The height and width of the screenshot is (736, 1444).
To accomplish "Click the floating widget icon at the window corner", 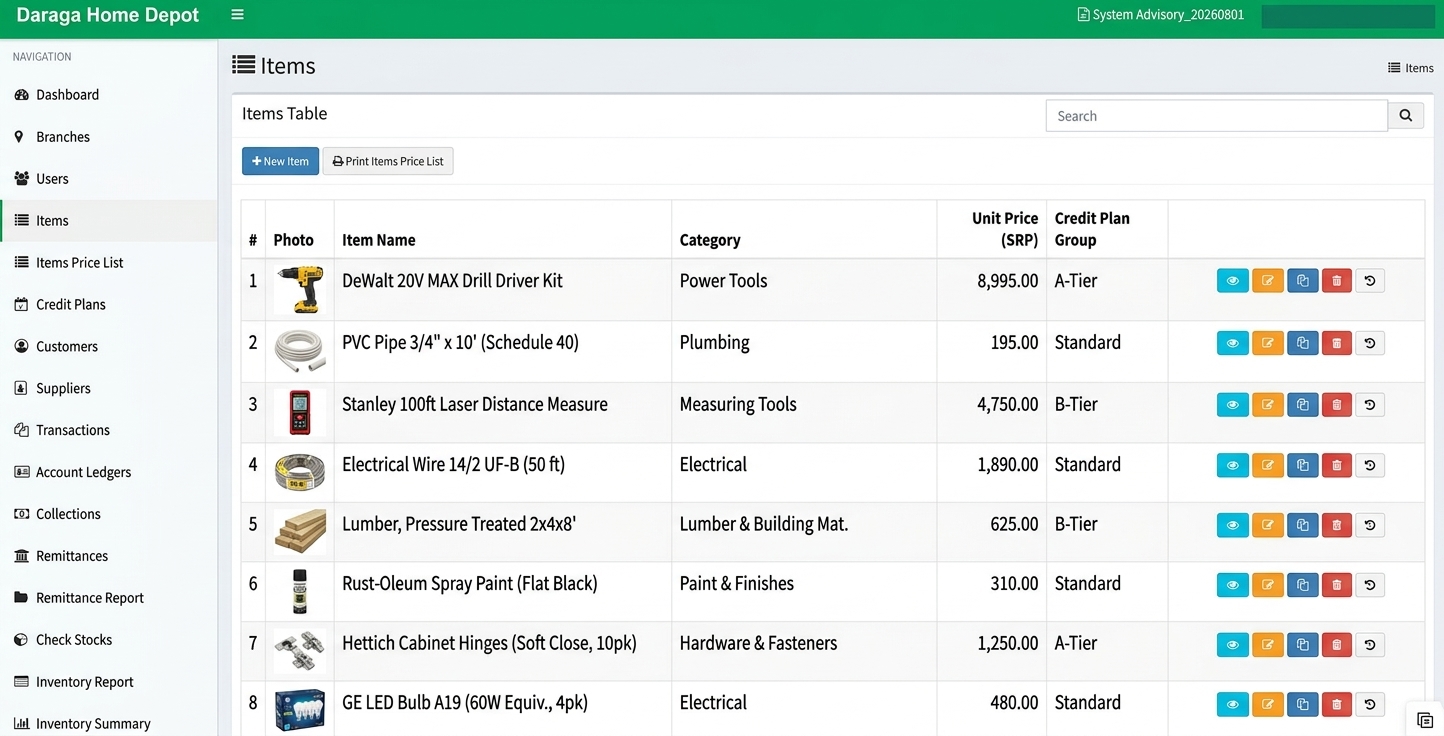I will [1425, 720].
